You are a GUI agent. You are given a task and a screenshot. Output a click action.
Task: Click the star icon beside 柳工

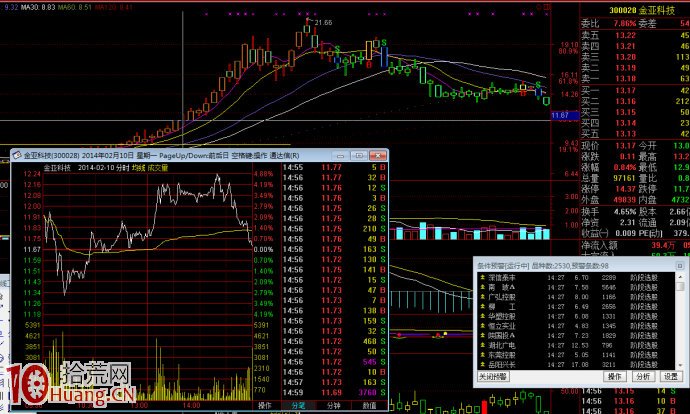pos(483,307)
